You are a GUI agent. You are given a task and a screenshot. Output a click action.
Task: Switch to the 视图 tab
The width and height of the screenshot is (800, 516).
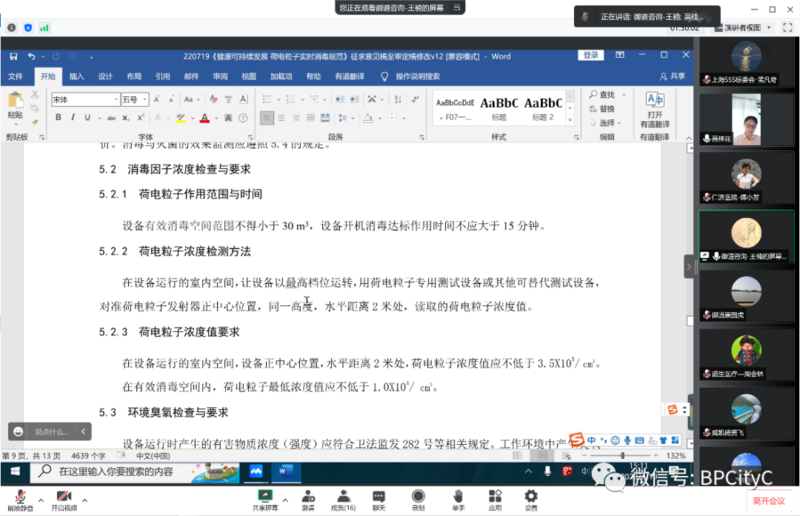click(248, 77)
